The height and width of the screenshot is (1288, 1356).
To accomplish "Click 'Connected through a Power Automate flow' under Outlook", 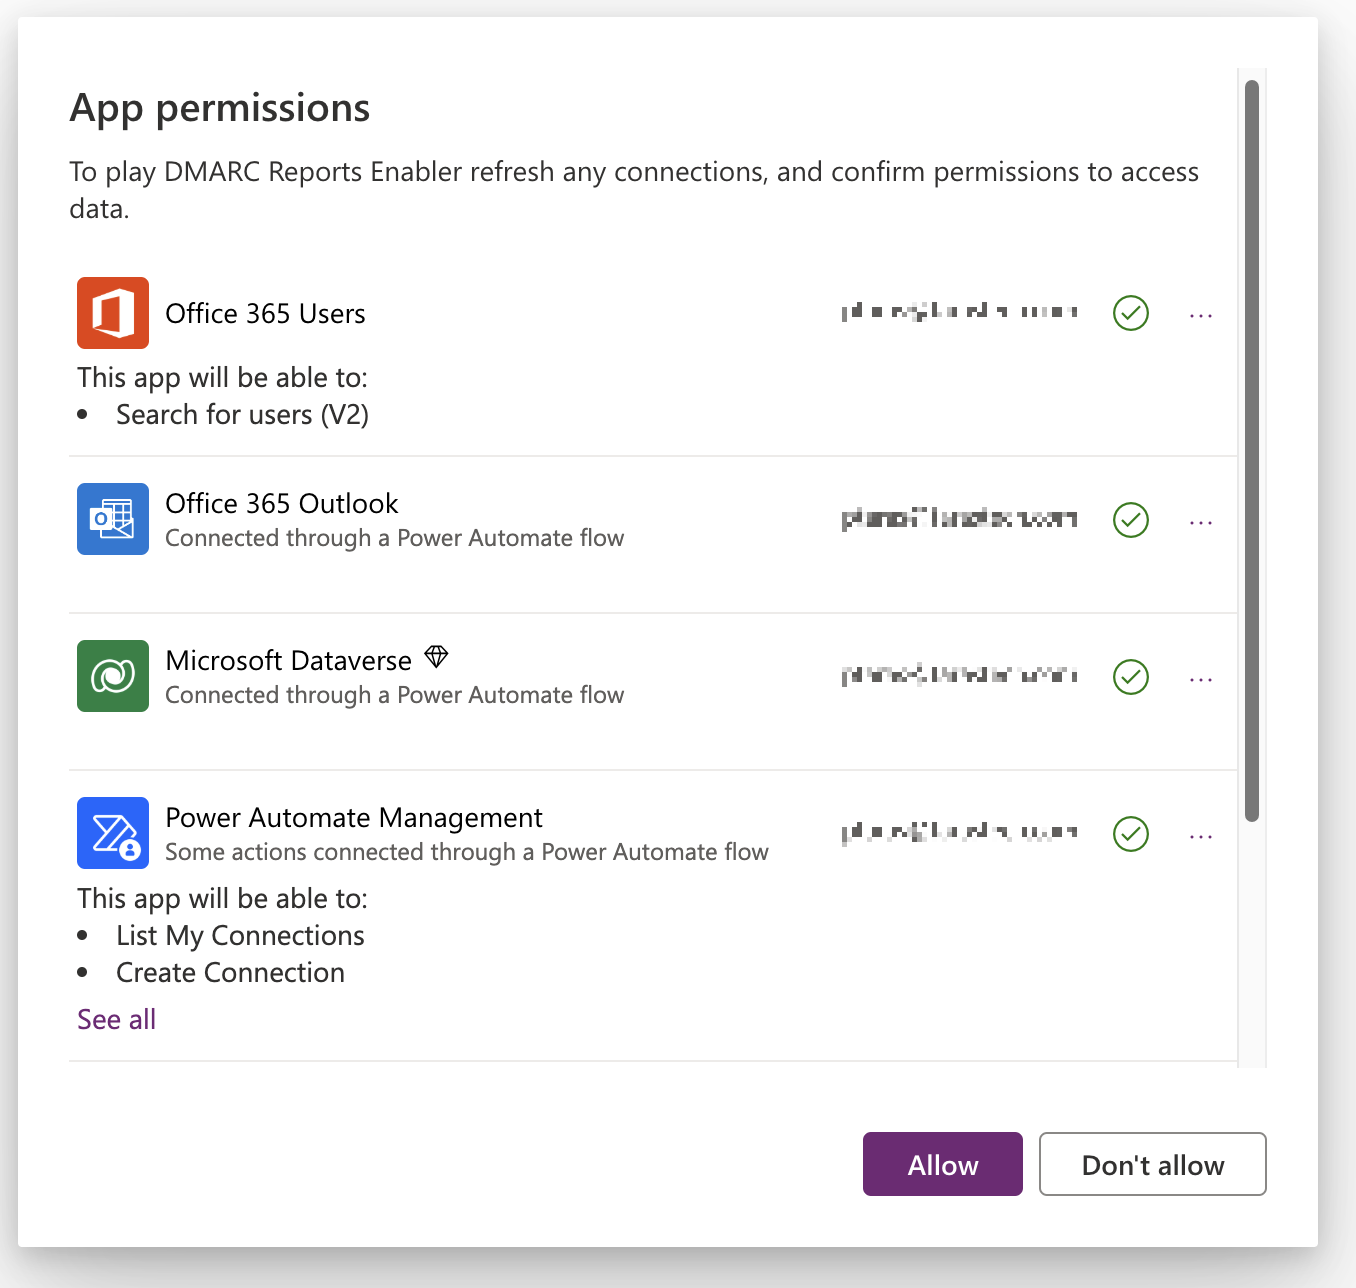I will [x=395, y=538].
